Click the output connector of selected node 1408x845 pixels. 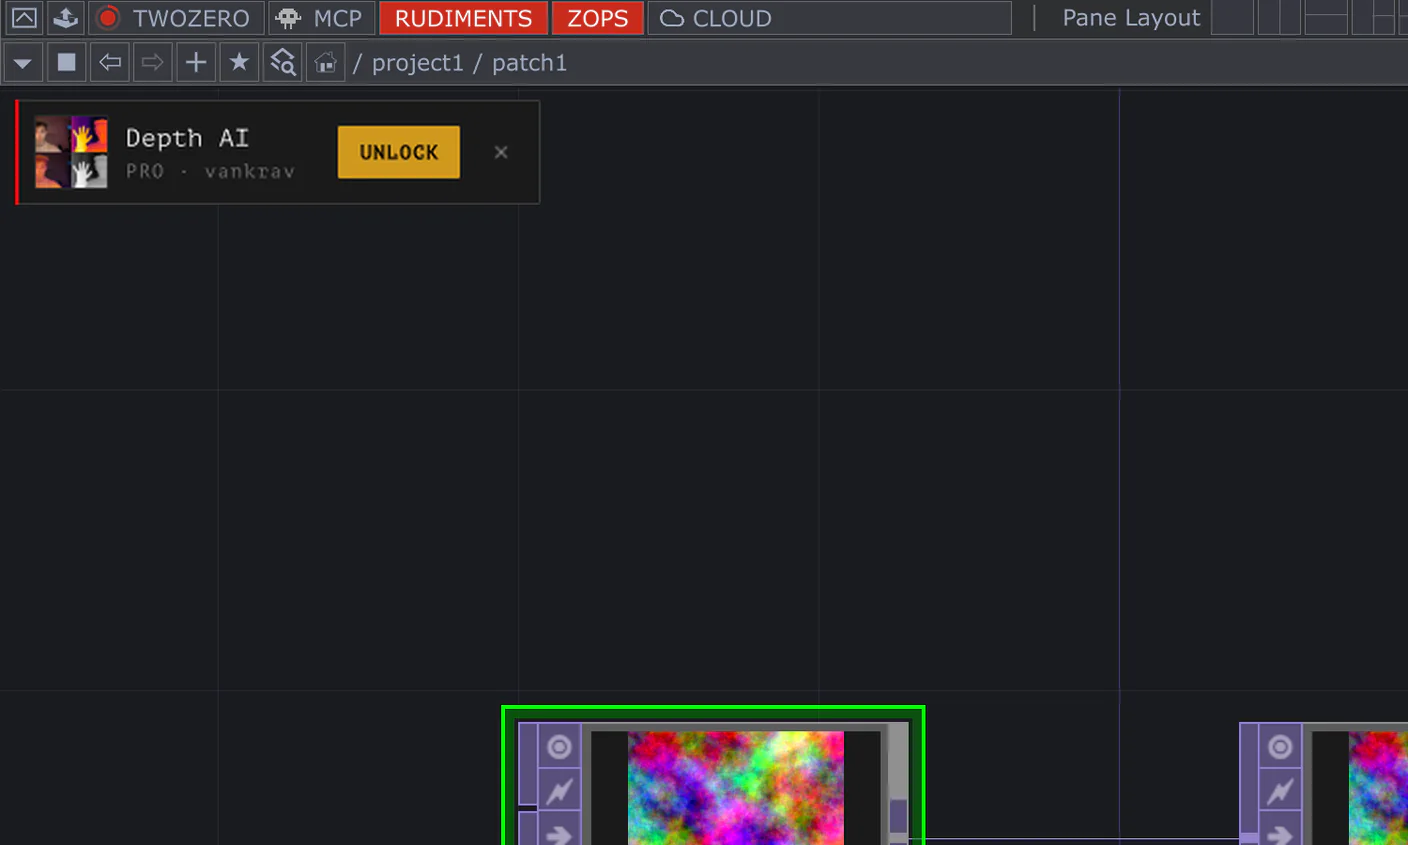(898, 816)
